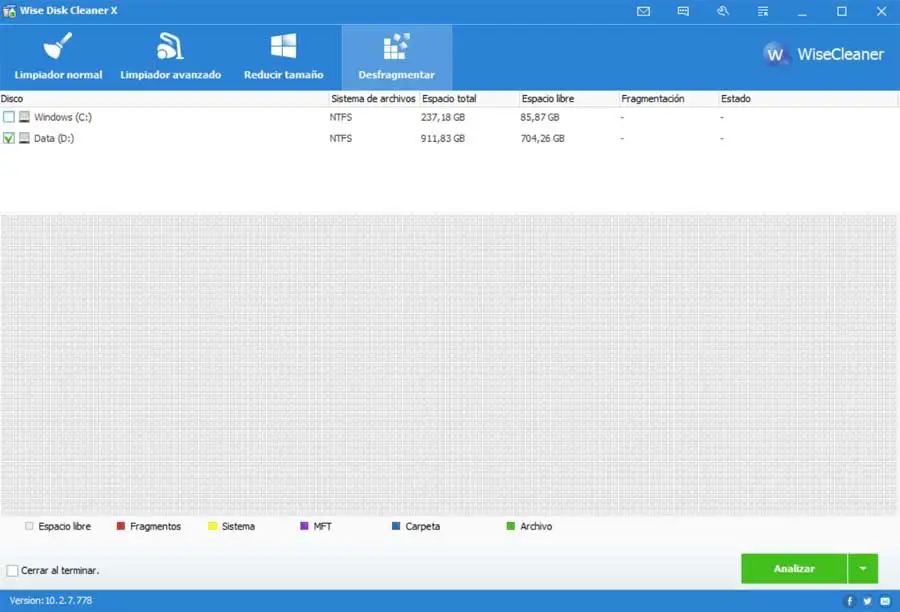Sort by Espacio total column header
900x612 pixels.
[x=469, y=99]
